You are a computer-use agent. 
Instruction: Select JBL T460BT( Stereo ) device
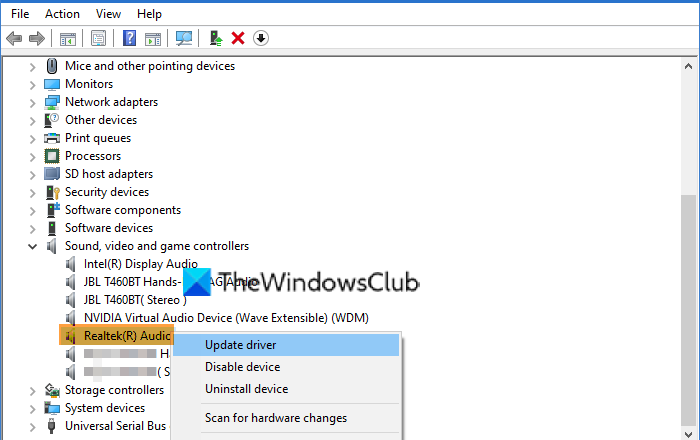click(135, 300)
